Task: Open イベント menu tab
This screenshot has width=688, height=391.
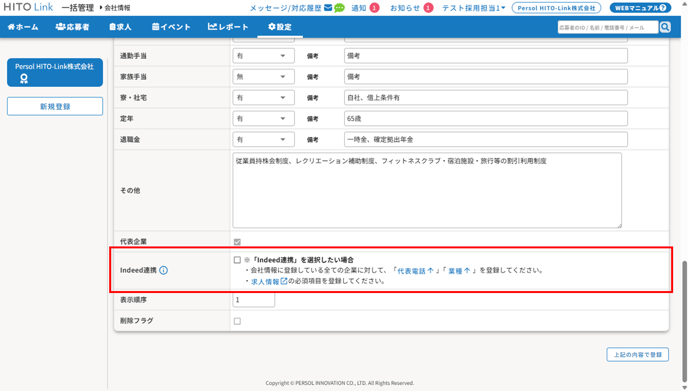Action: pos(171,27)
